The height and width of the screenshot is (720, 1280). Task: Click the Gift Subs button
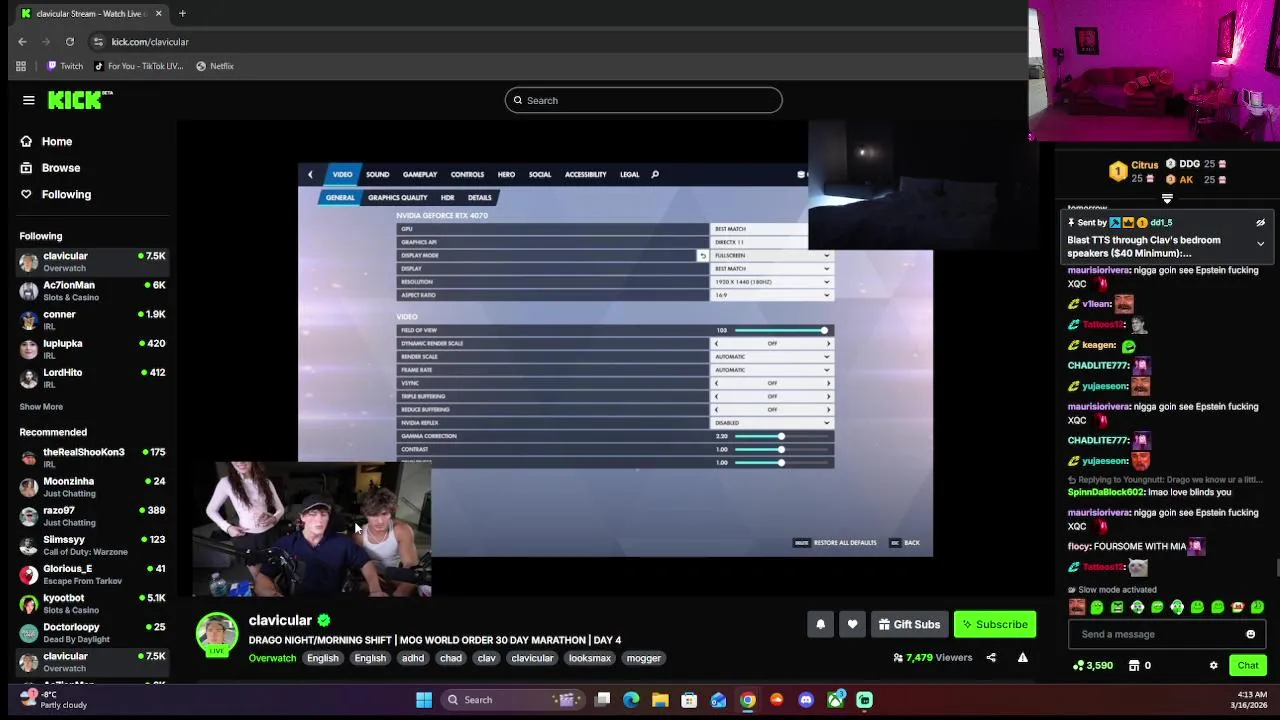point(909,624)
